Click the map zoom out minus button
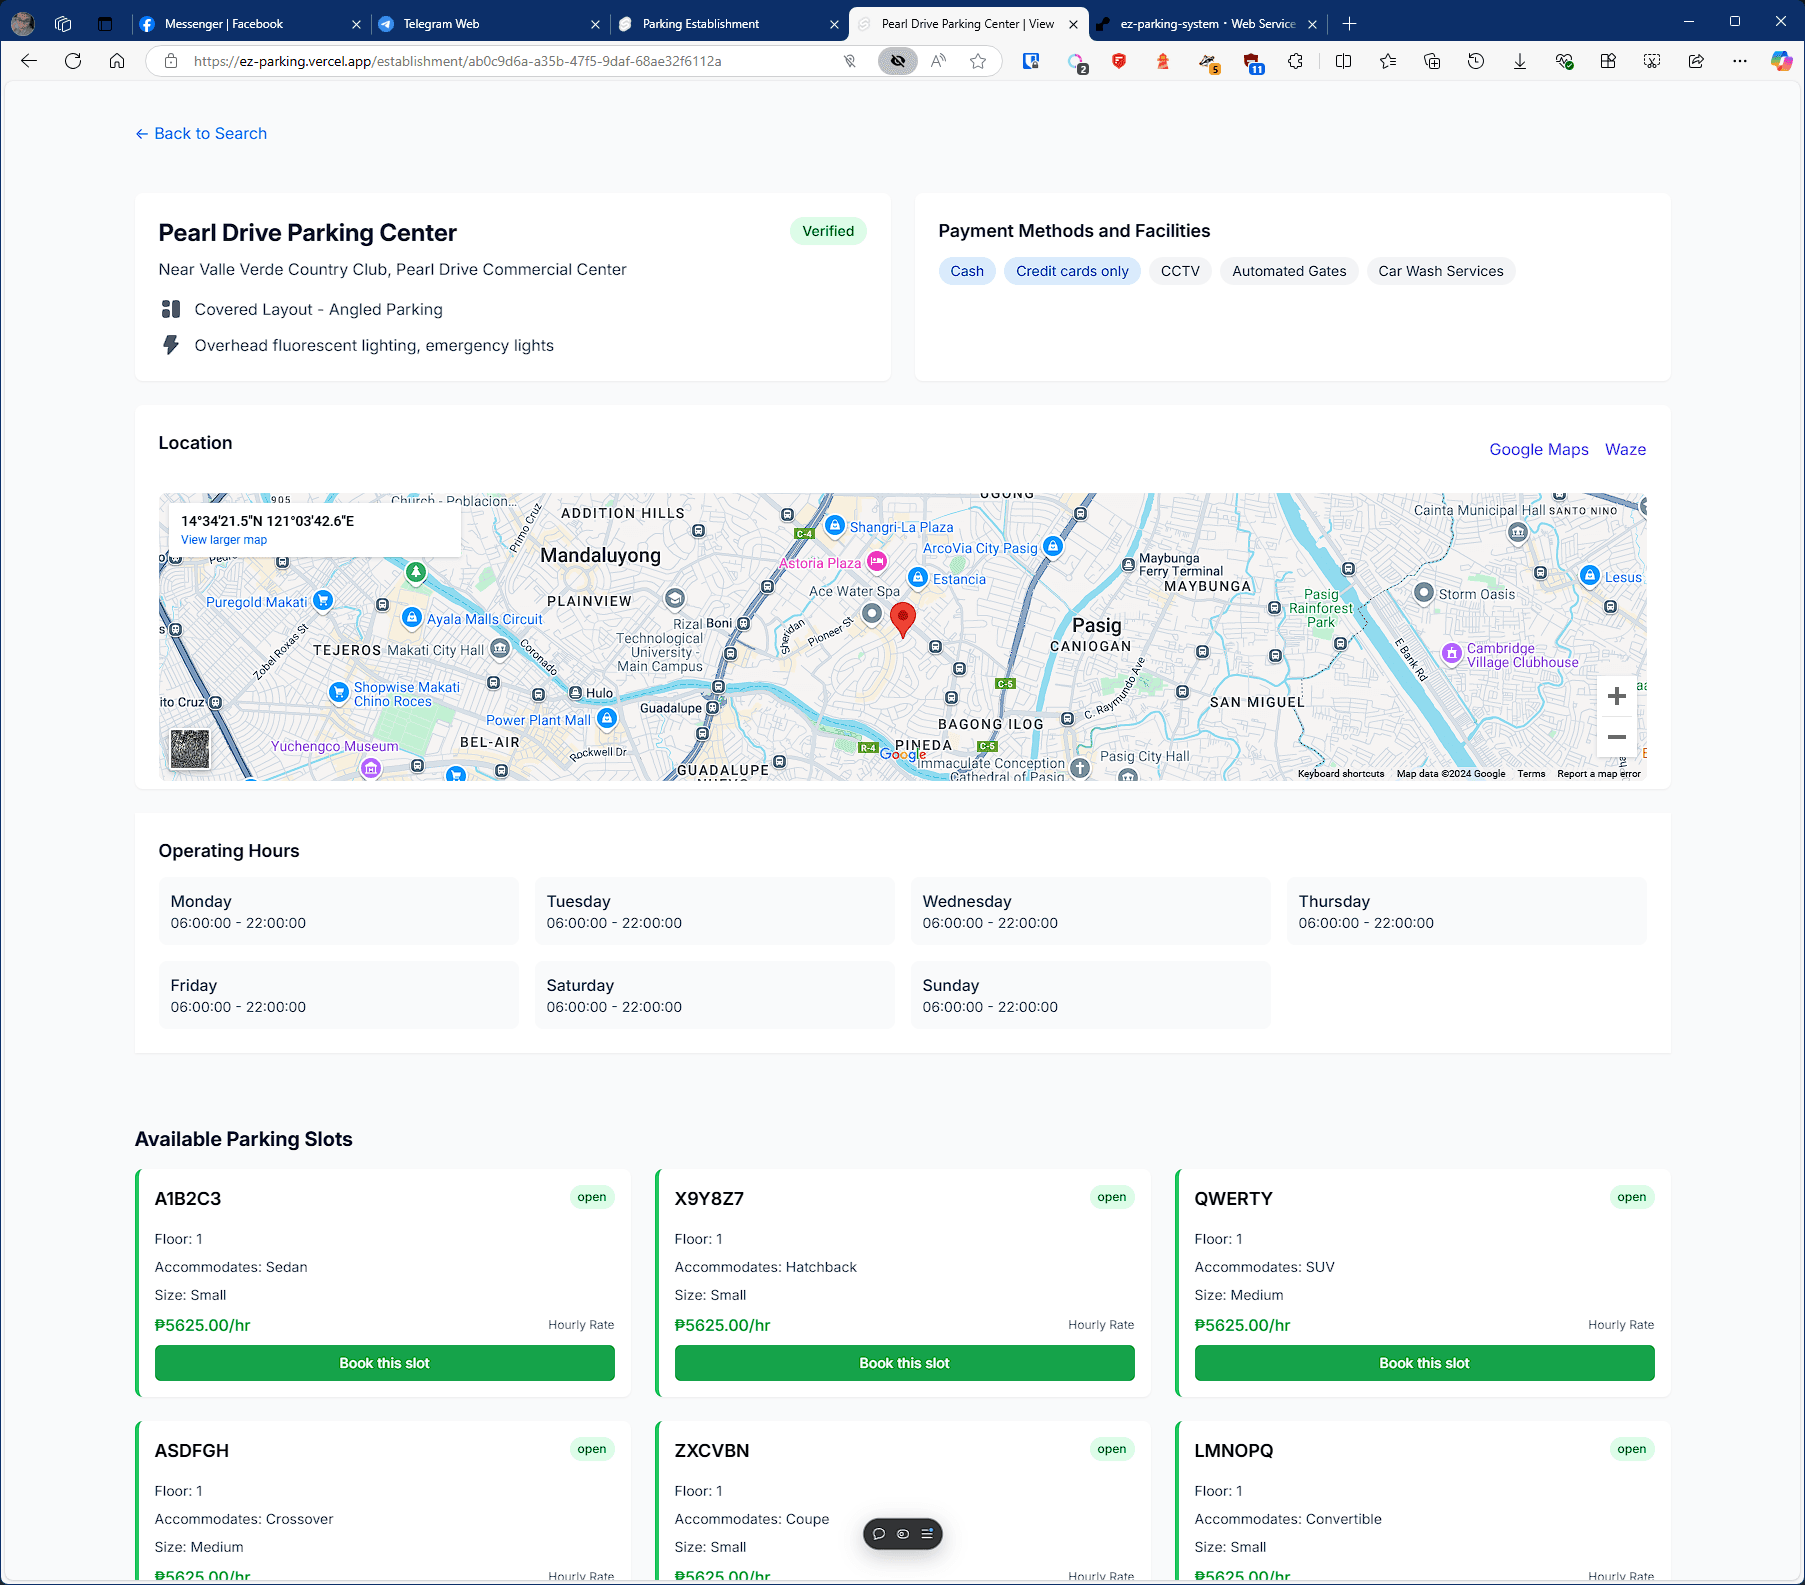1805x1585 pixels. coord(1616,737)
